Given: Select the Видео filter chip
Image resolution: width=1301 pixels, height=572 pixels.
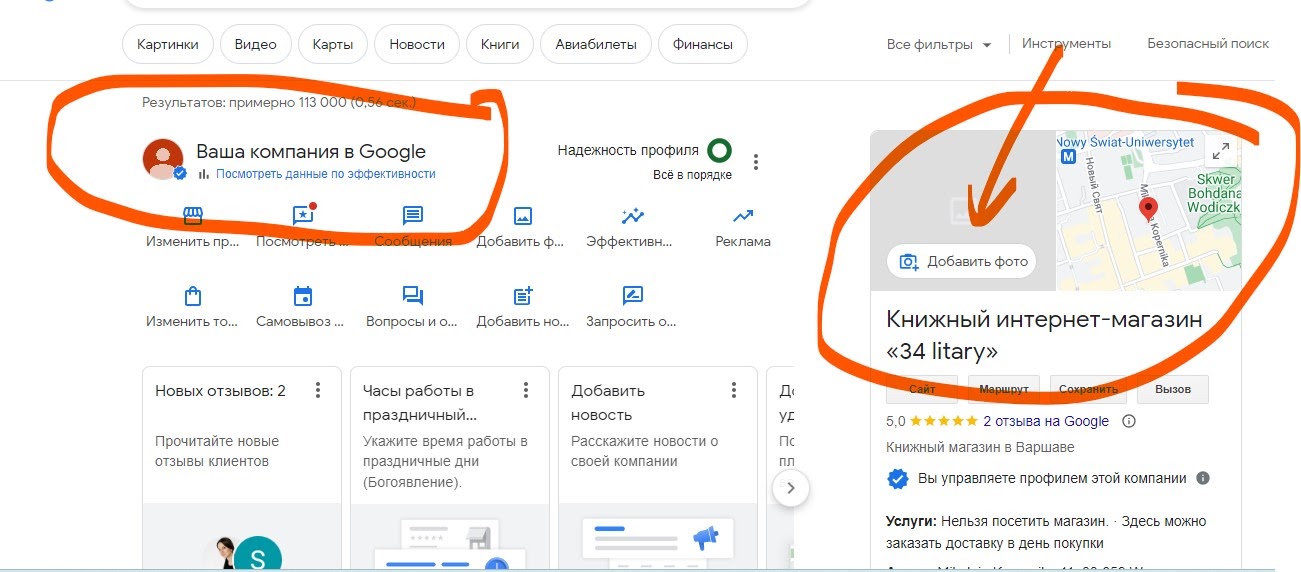Looking at the screenshot, I should (256, 44).
